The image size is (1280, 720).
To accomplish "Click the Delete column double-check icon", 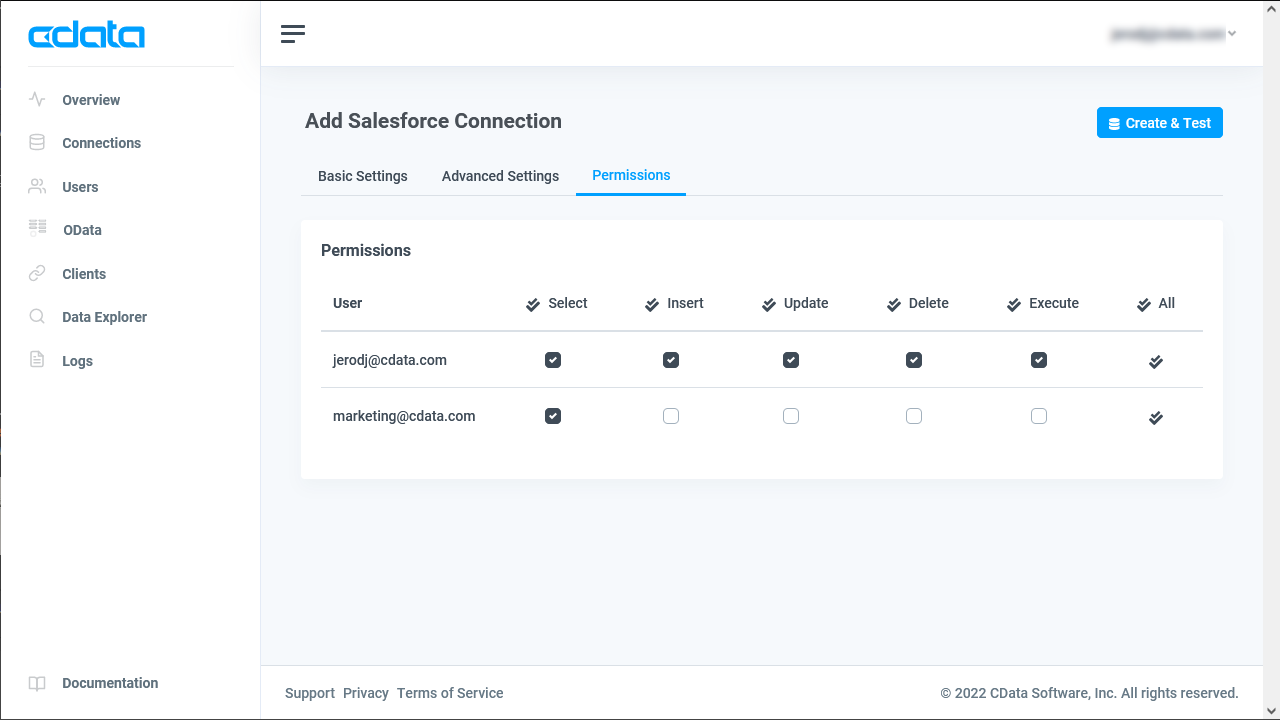I will click(894, 305).
